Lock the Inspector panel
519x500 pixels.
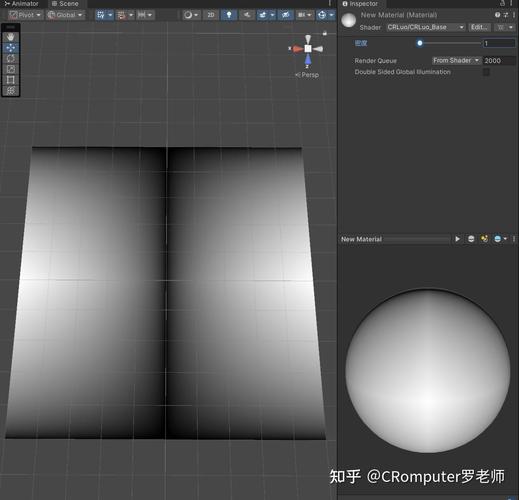pyautogui.click(x=502, y=3)
